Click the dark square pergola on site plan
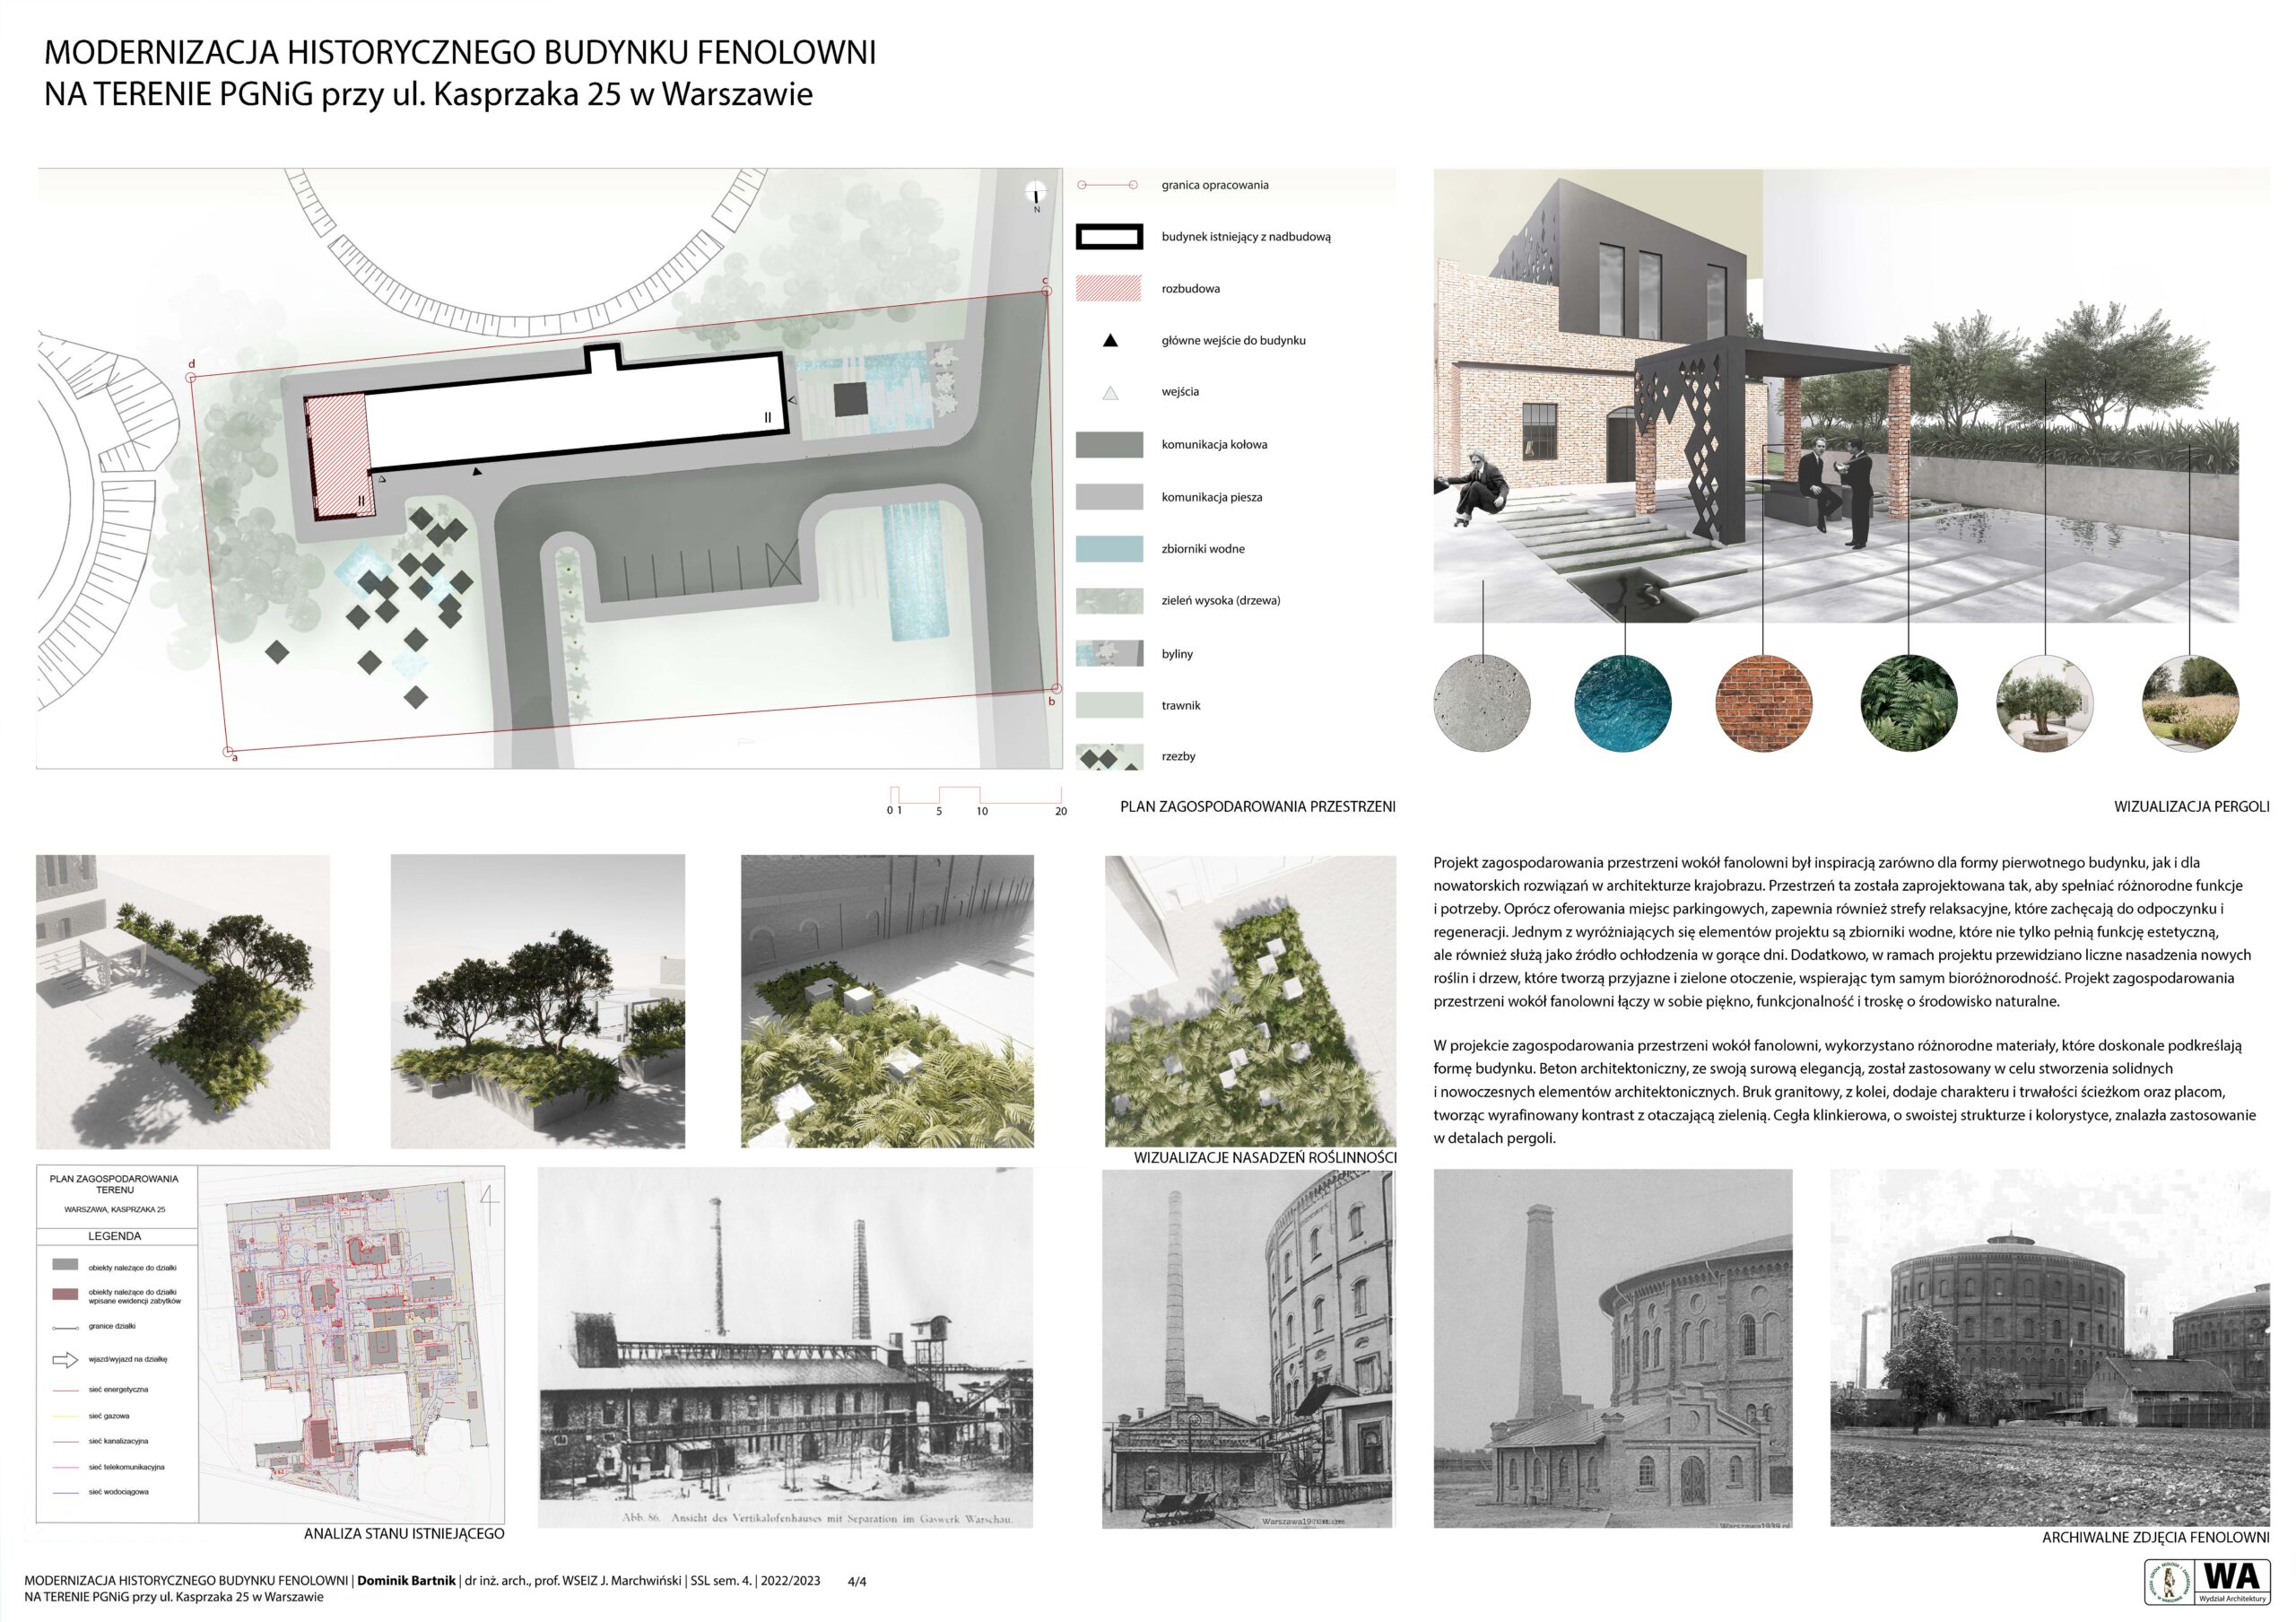This screenshot has width=2296, height=1622. 851,399
